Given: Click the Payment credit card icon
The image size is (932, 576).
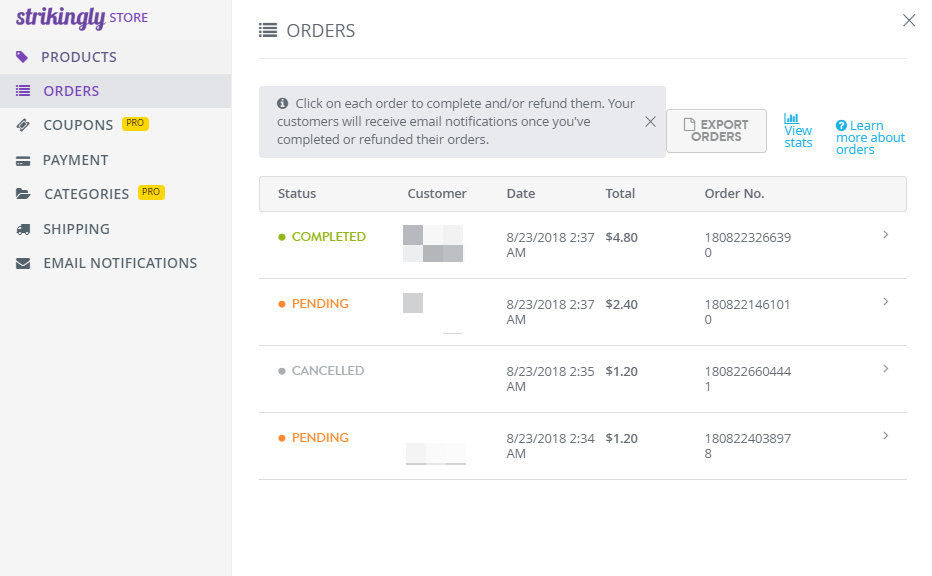Looking at the screenshot, I should [23, 160].
